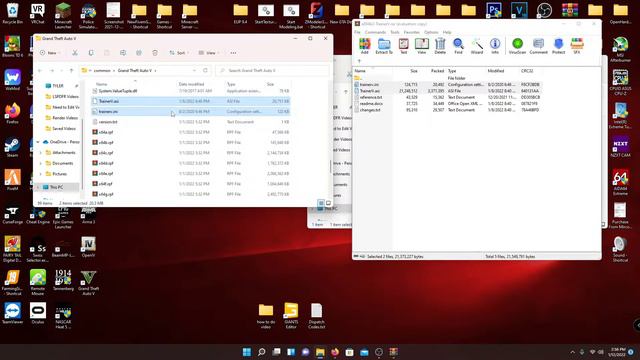Open the Options menu in WinRAR
The image size is (640, 360).
coord(431,32)
